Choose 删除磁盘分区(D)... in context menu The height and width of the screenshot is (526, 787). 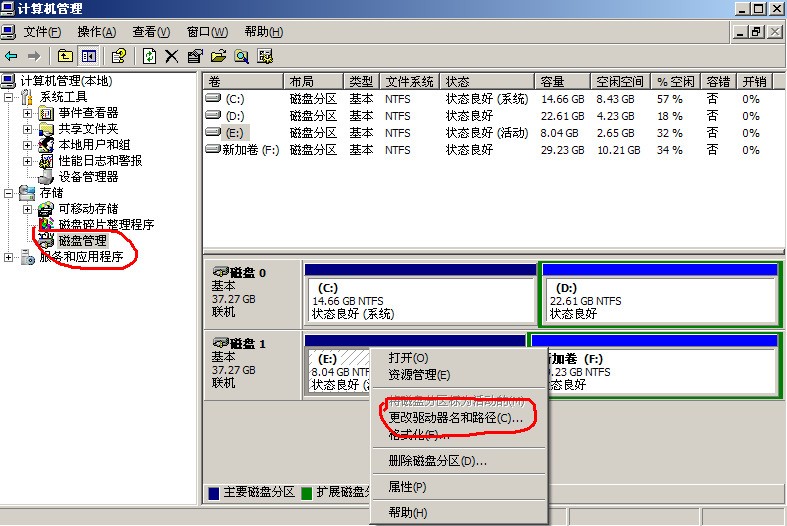click(x=459, y=461)
